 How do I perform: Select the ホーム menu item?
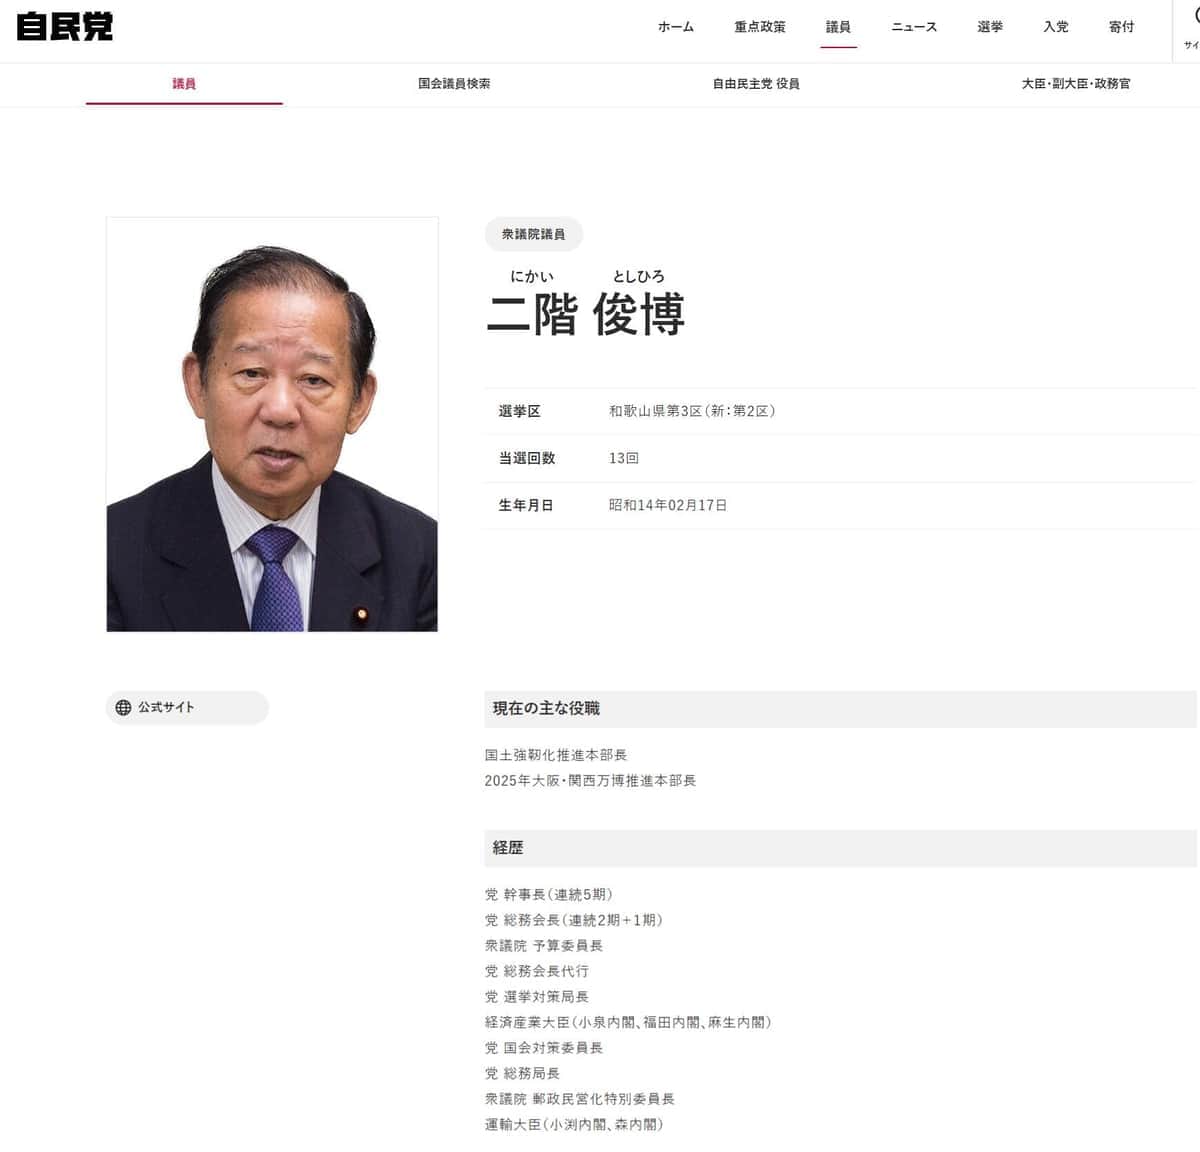tap(675, 28)
